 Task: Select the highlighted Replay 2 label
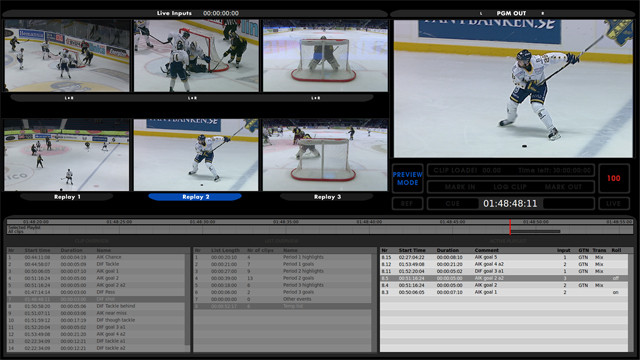pos(195,197)
